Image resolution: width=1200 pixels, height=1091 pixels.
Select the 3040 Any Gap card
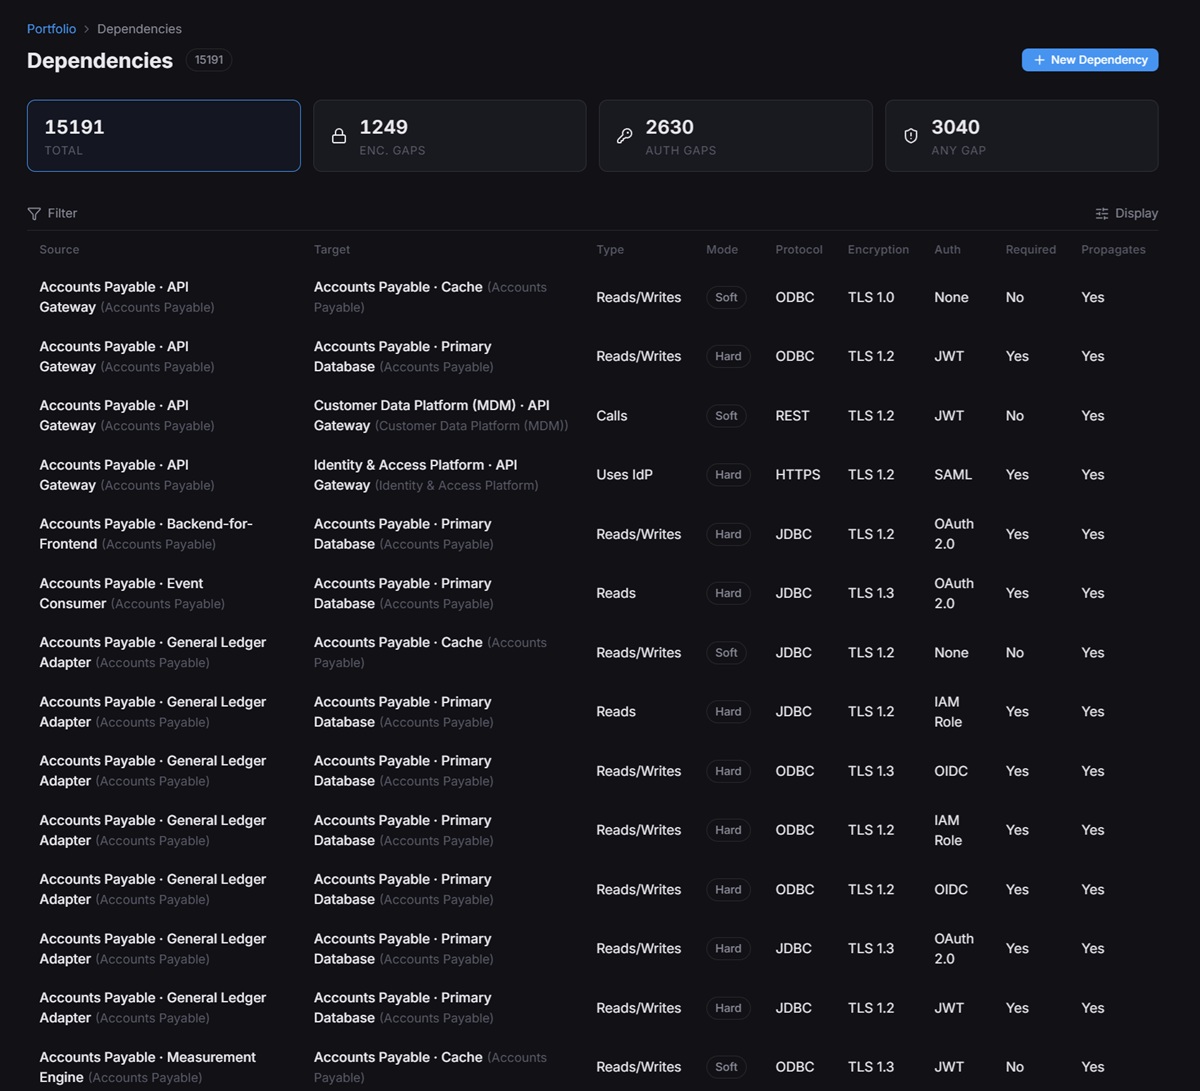[1022, 136]
